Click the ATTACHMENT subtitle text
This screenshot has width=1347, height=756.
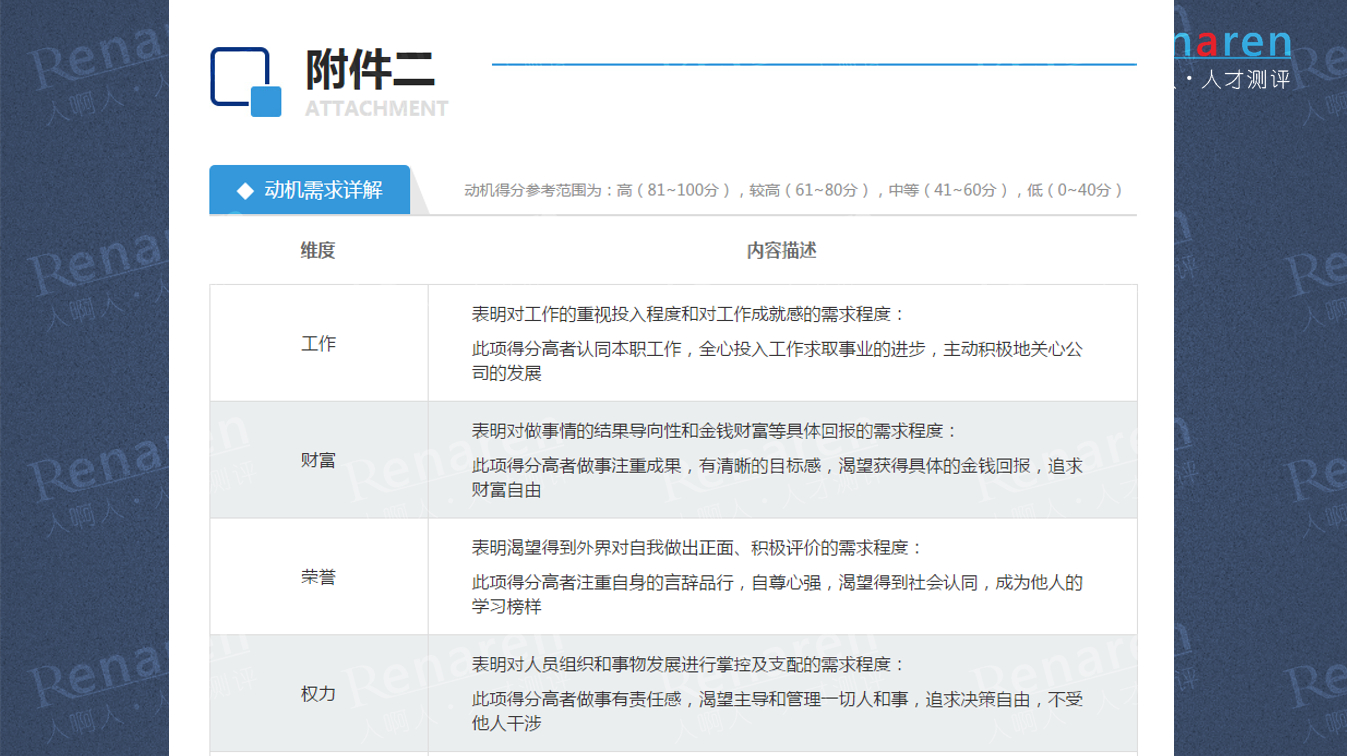point(376,108)
